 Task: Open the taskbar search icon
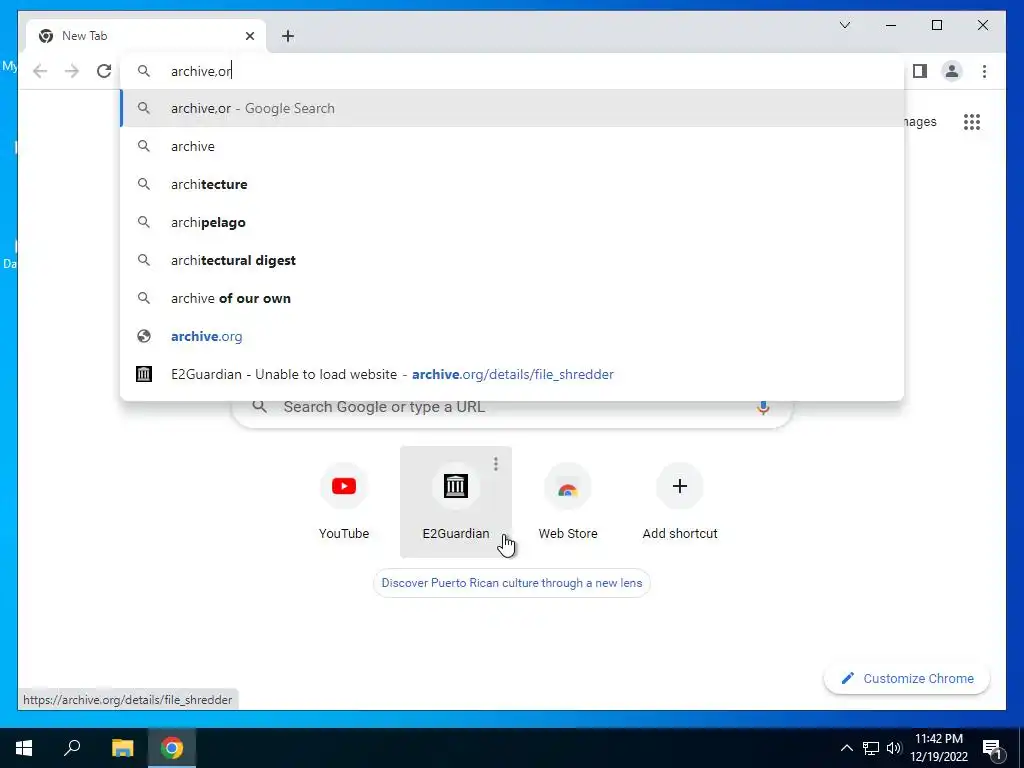click(72, 748)
